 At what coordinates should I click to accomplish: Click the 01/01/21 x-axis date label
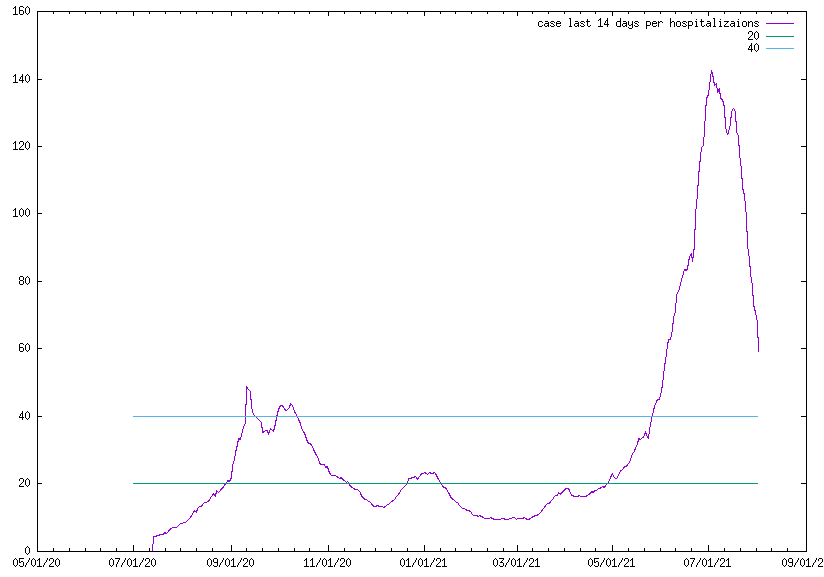(x=424, y=563)
